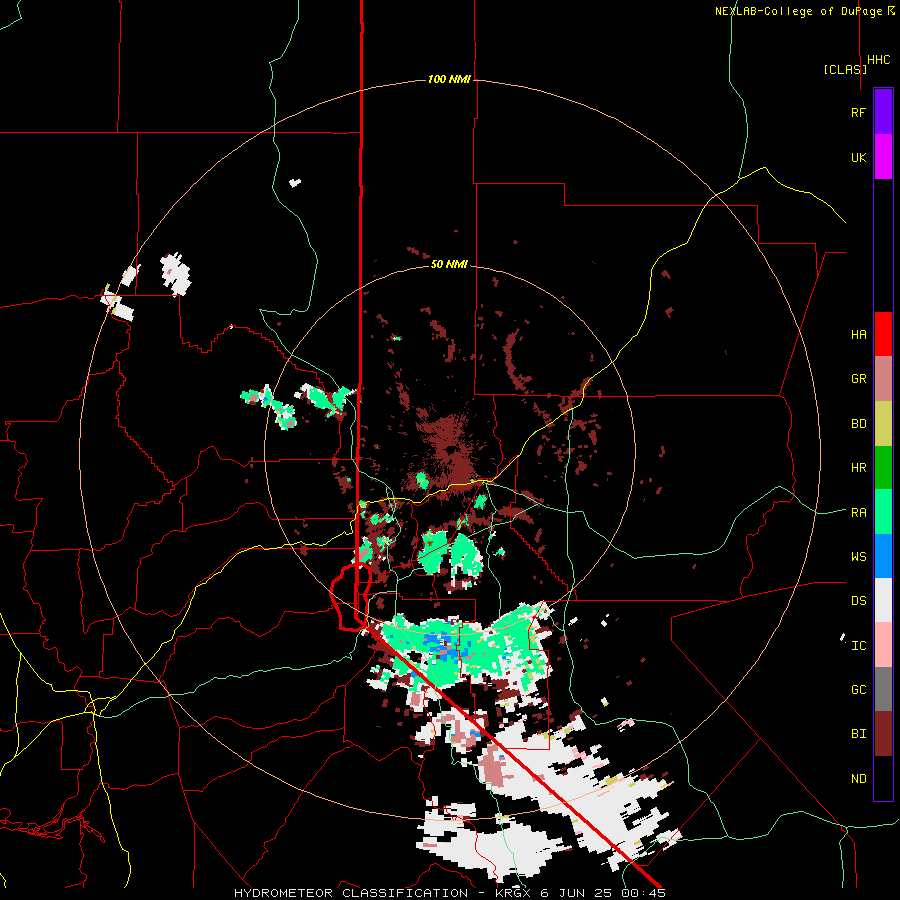This screenshot has height=900, width=900.
Task: Click the GR legend label text
Action: [x=859, y=379]
